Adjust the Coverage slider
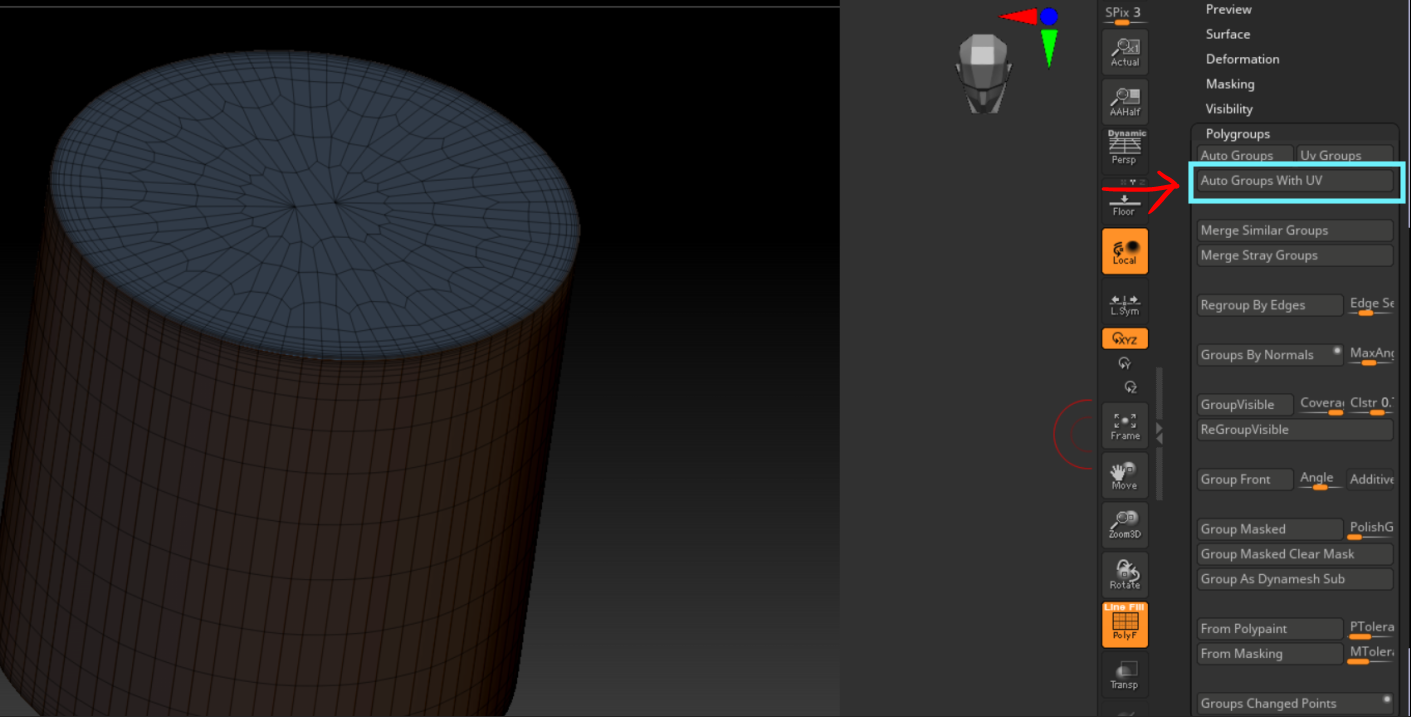1411x717 pixels. coord(1321,405)
